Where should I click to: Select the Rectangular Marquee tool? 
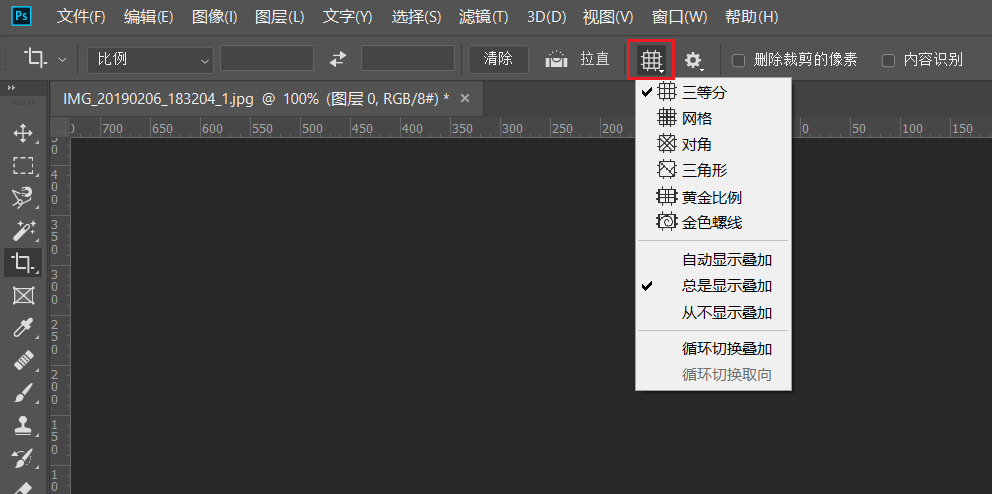point(23,166)
